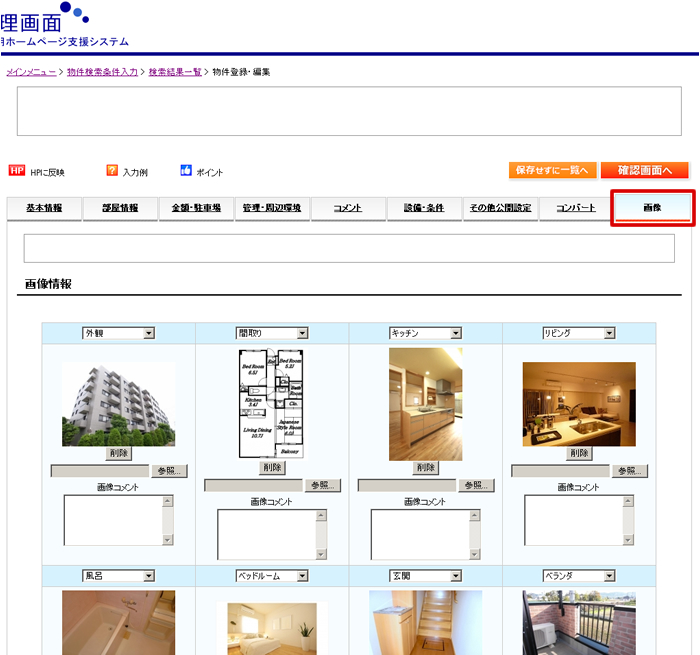Switch to その他公開設定 tab
The image size is (700, 655).
[x=500, y=208]
